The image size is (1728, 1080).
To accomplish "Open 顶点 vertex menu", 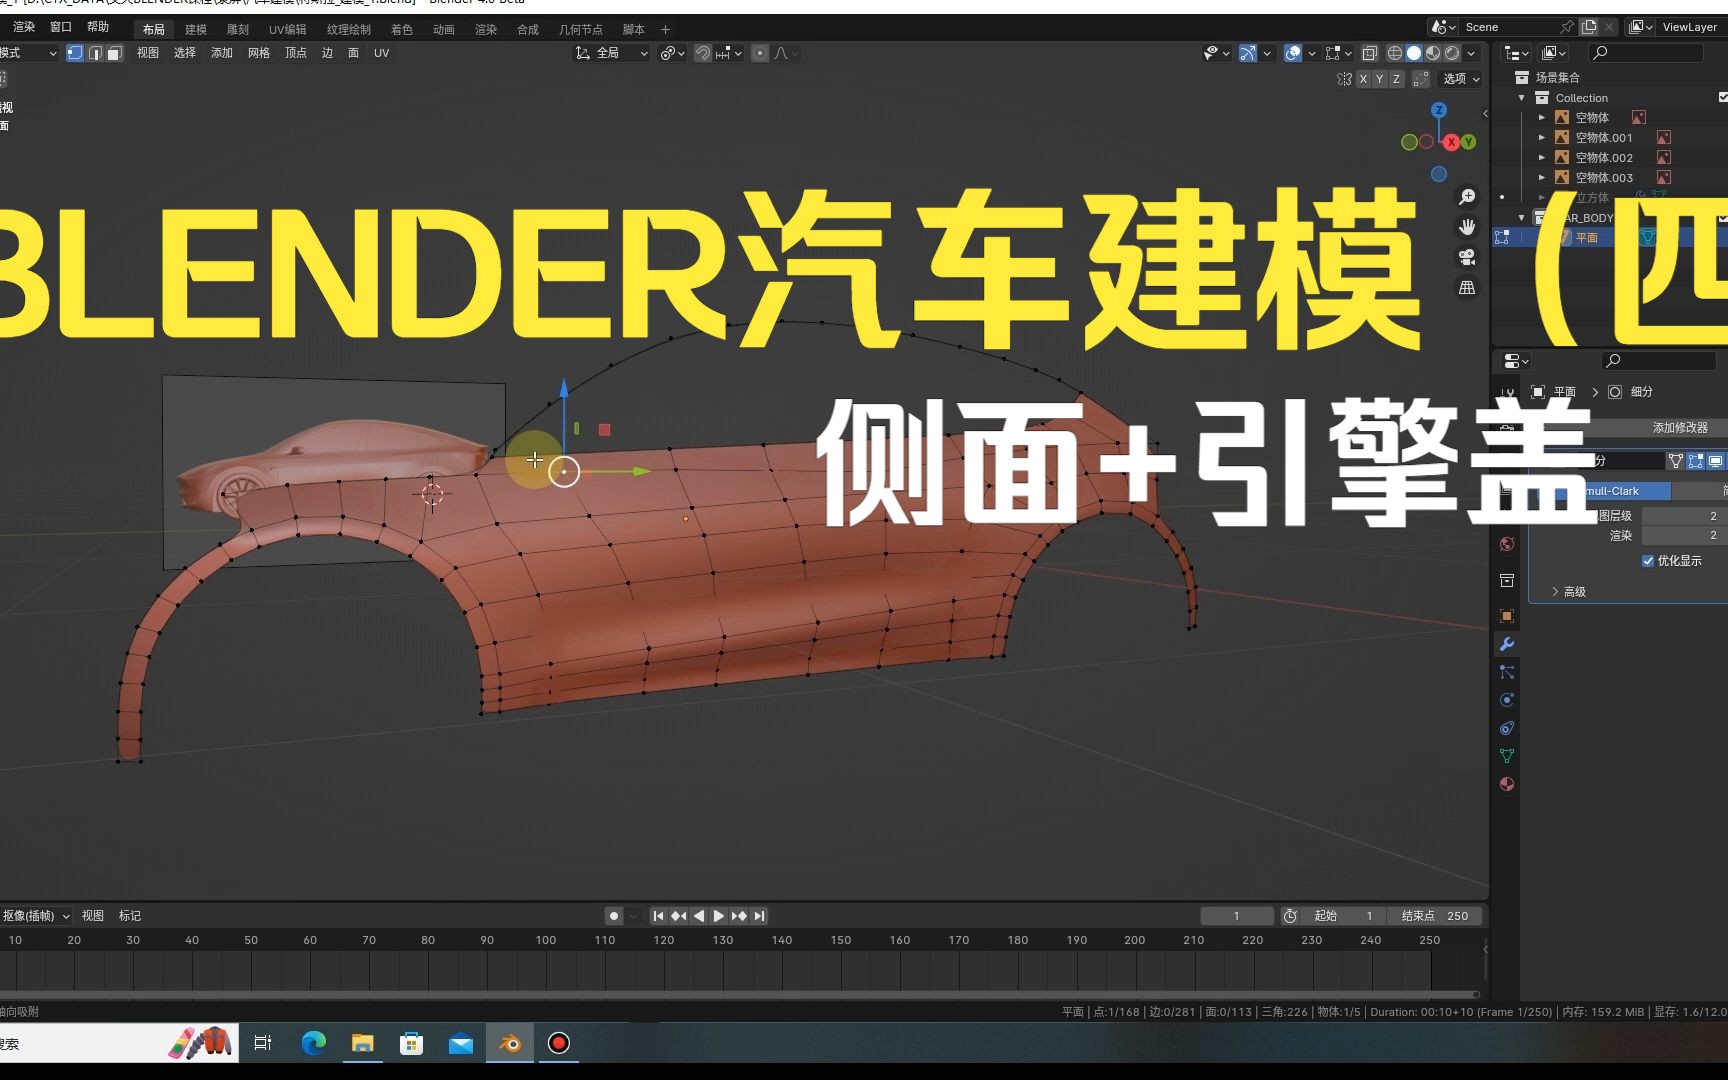I will tap(296, 53).
